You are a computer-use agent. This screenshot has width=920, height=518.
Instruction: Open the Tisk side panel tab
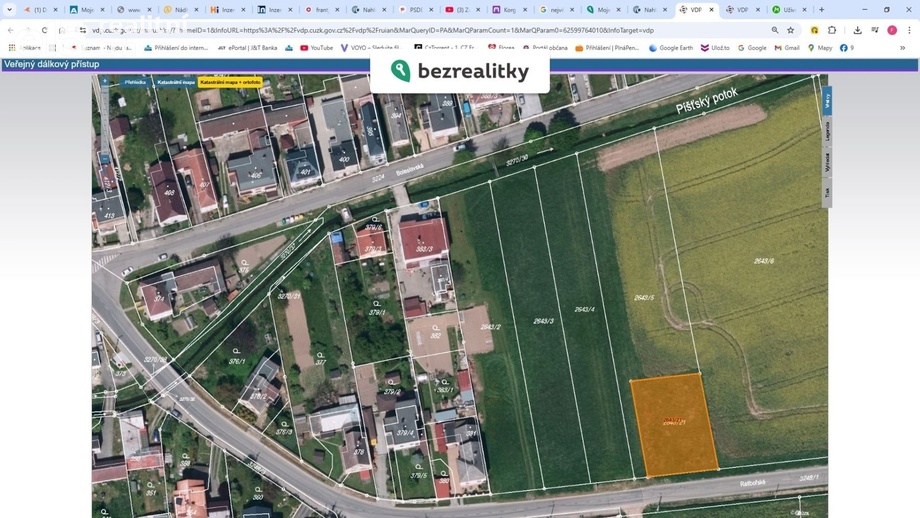pyautogui.click(x=827, y=192)
